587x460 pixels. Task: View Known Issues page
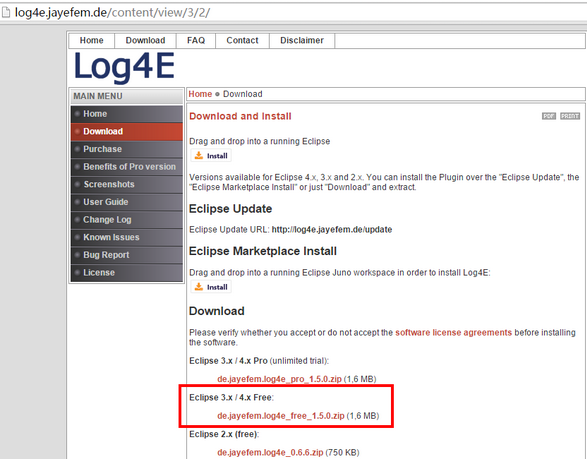click(x=127, y=237)
